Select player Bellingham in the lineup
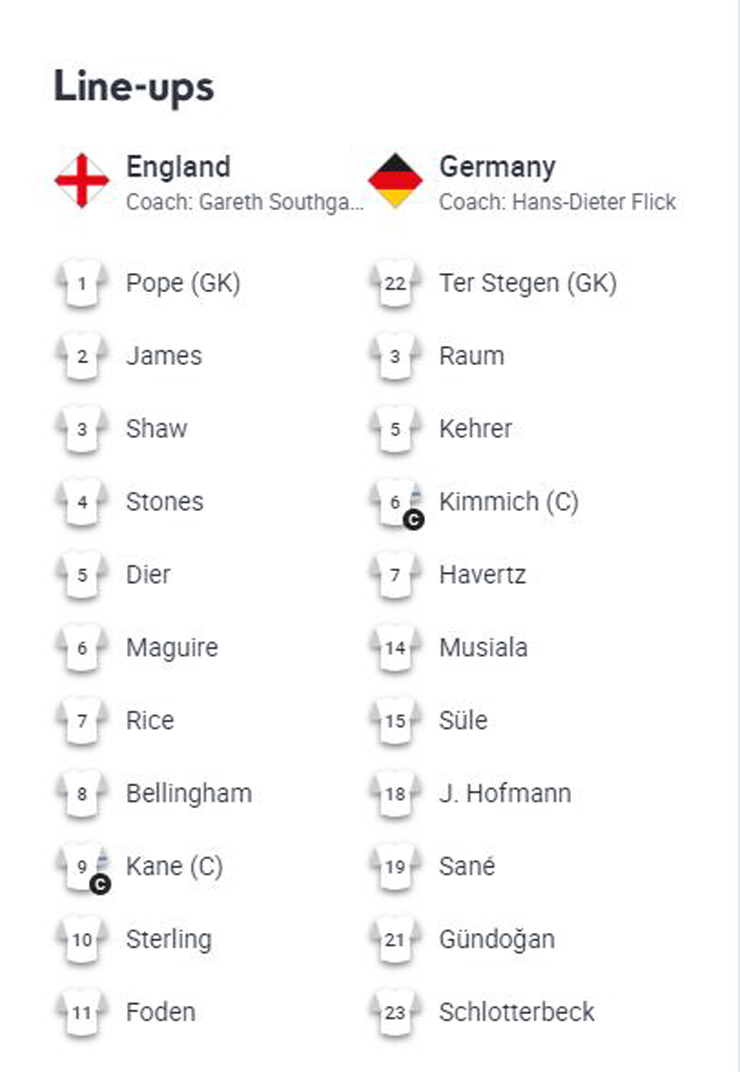 point(188,794)
